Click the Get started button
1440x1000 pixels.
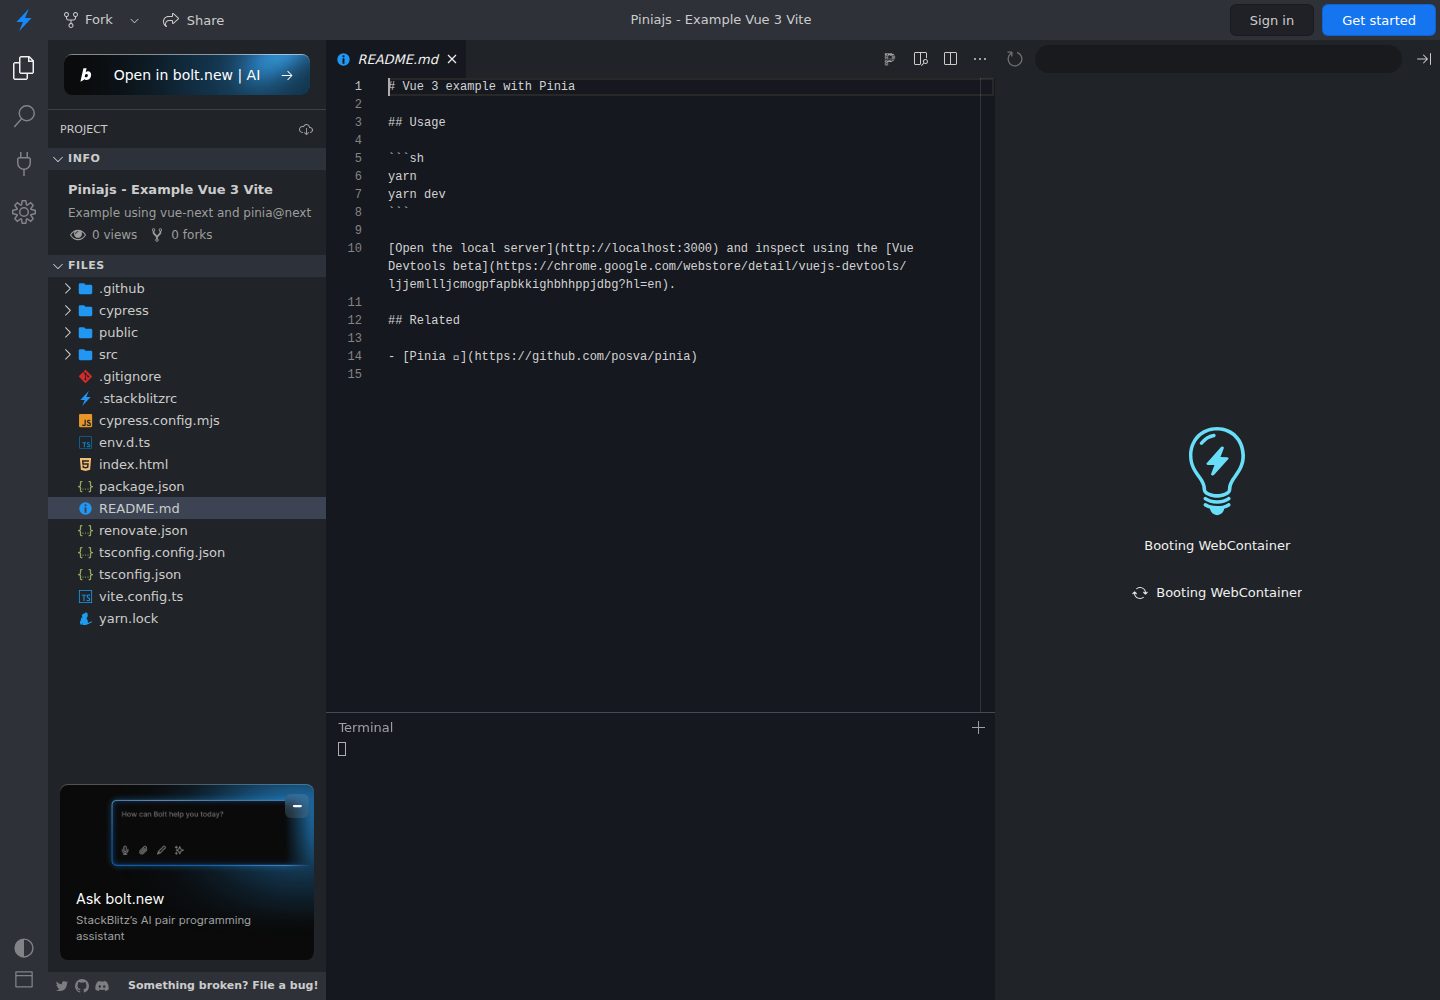1378,20
